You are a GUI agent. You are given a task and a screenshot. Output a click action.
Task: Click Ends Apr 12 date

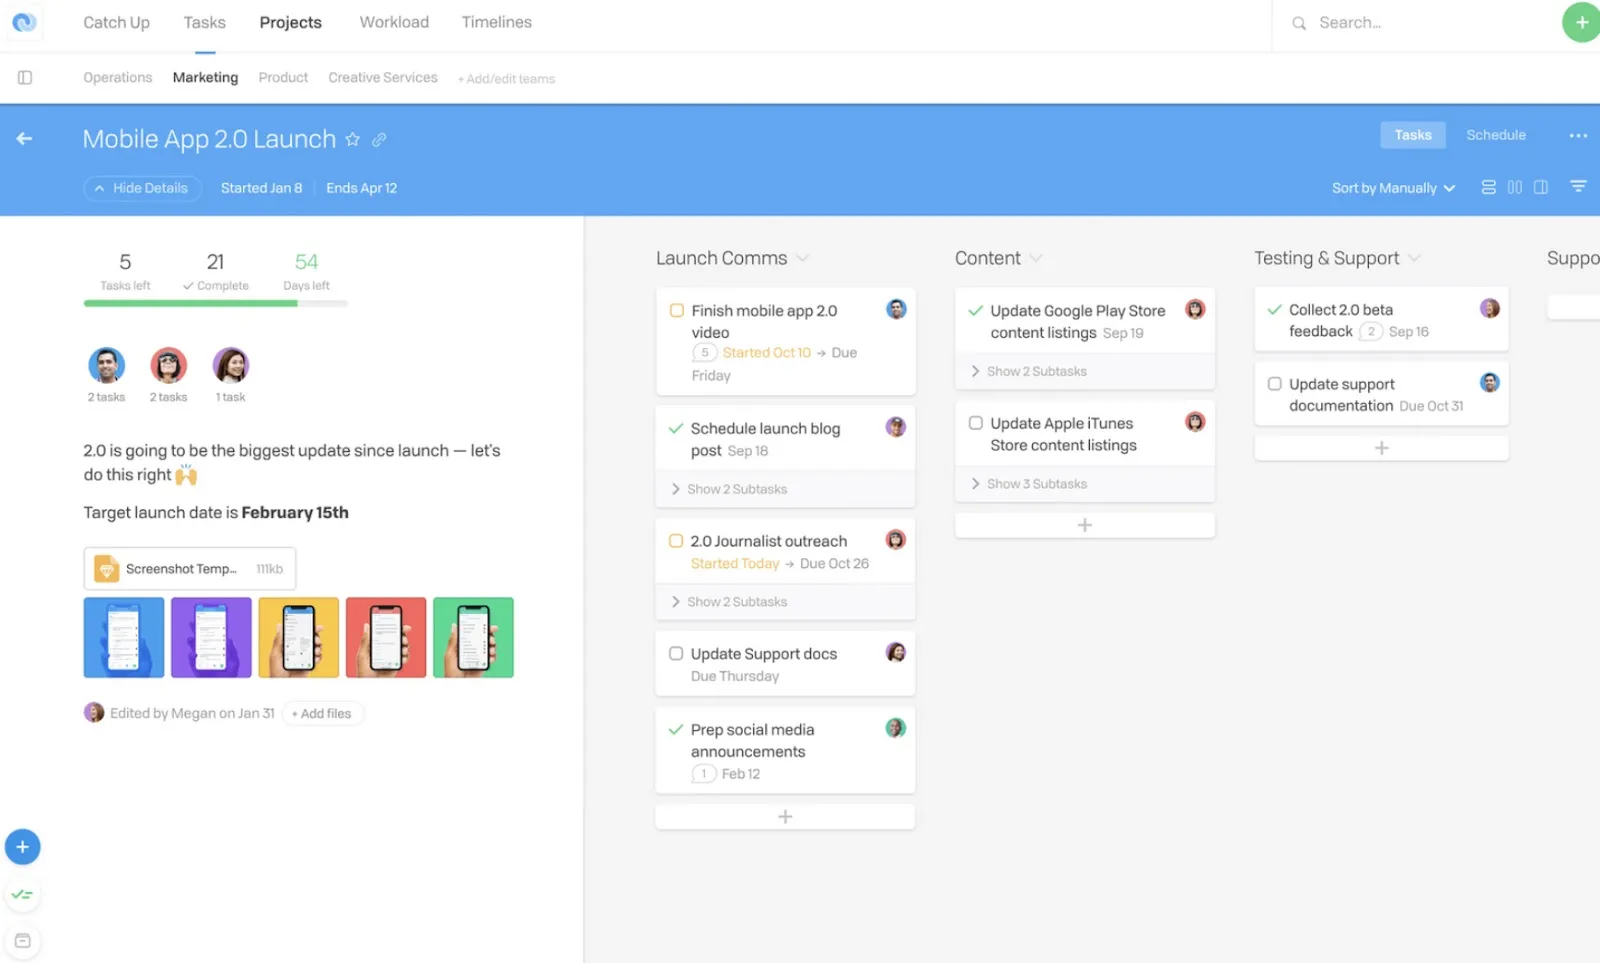click(x=361, y=188)
